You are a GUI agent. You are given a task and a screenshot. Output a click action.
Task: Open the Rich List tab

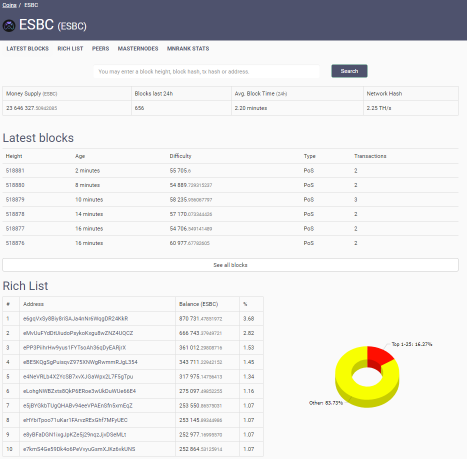(70, 49)
